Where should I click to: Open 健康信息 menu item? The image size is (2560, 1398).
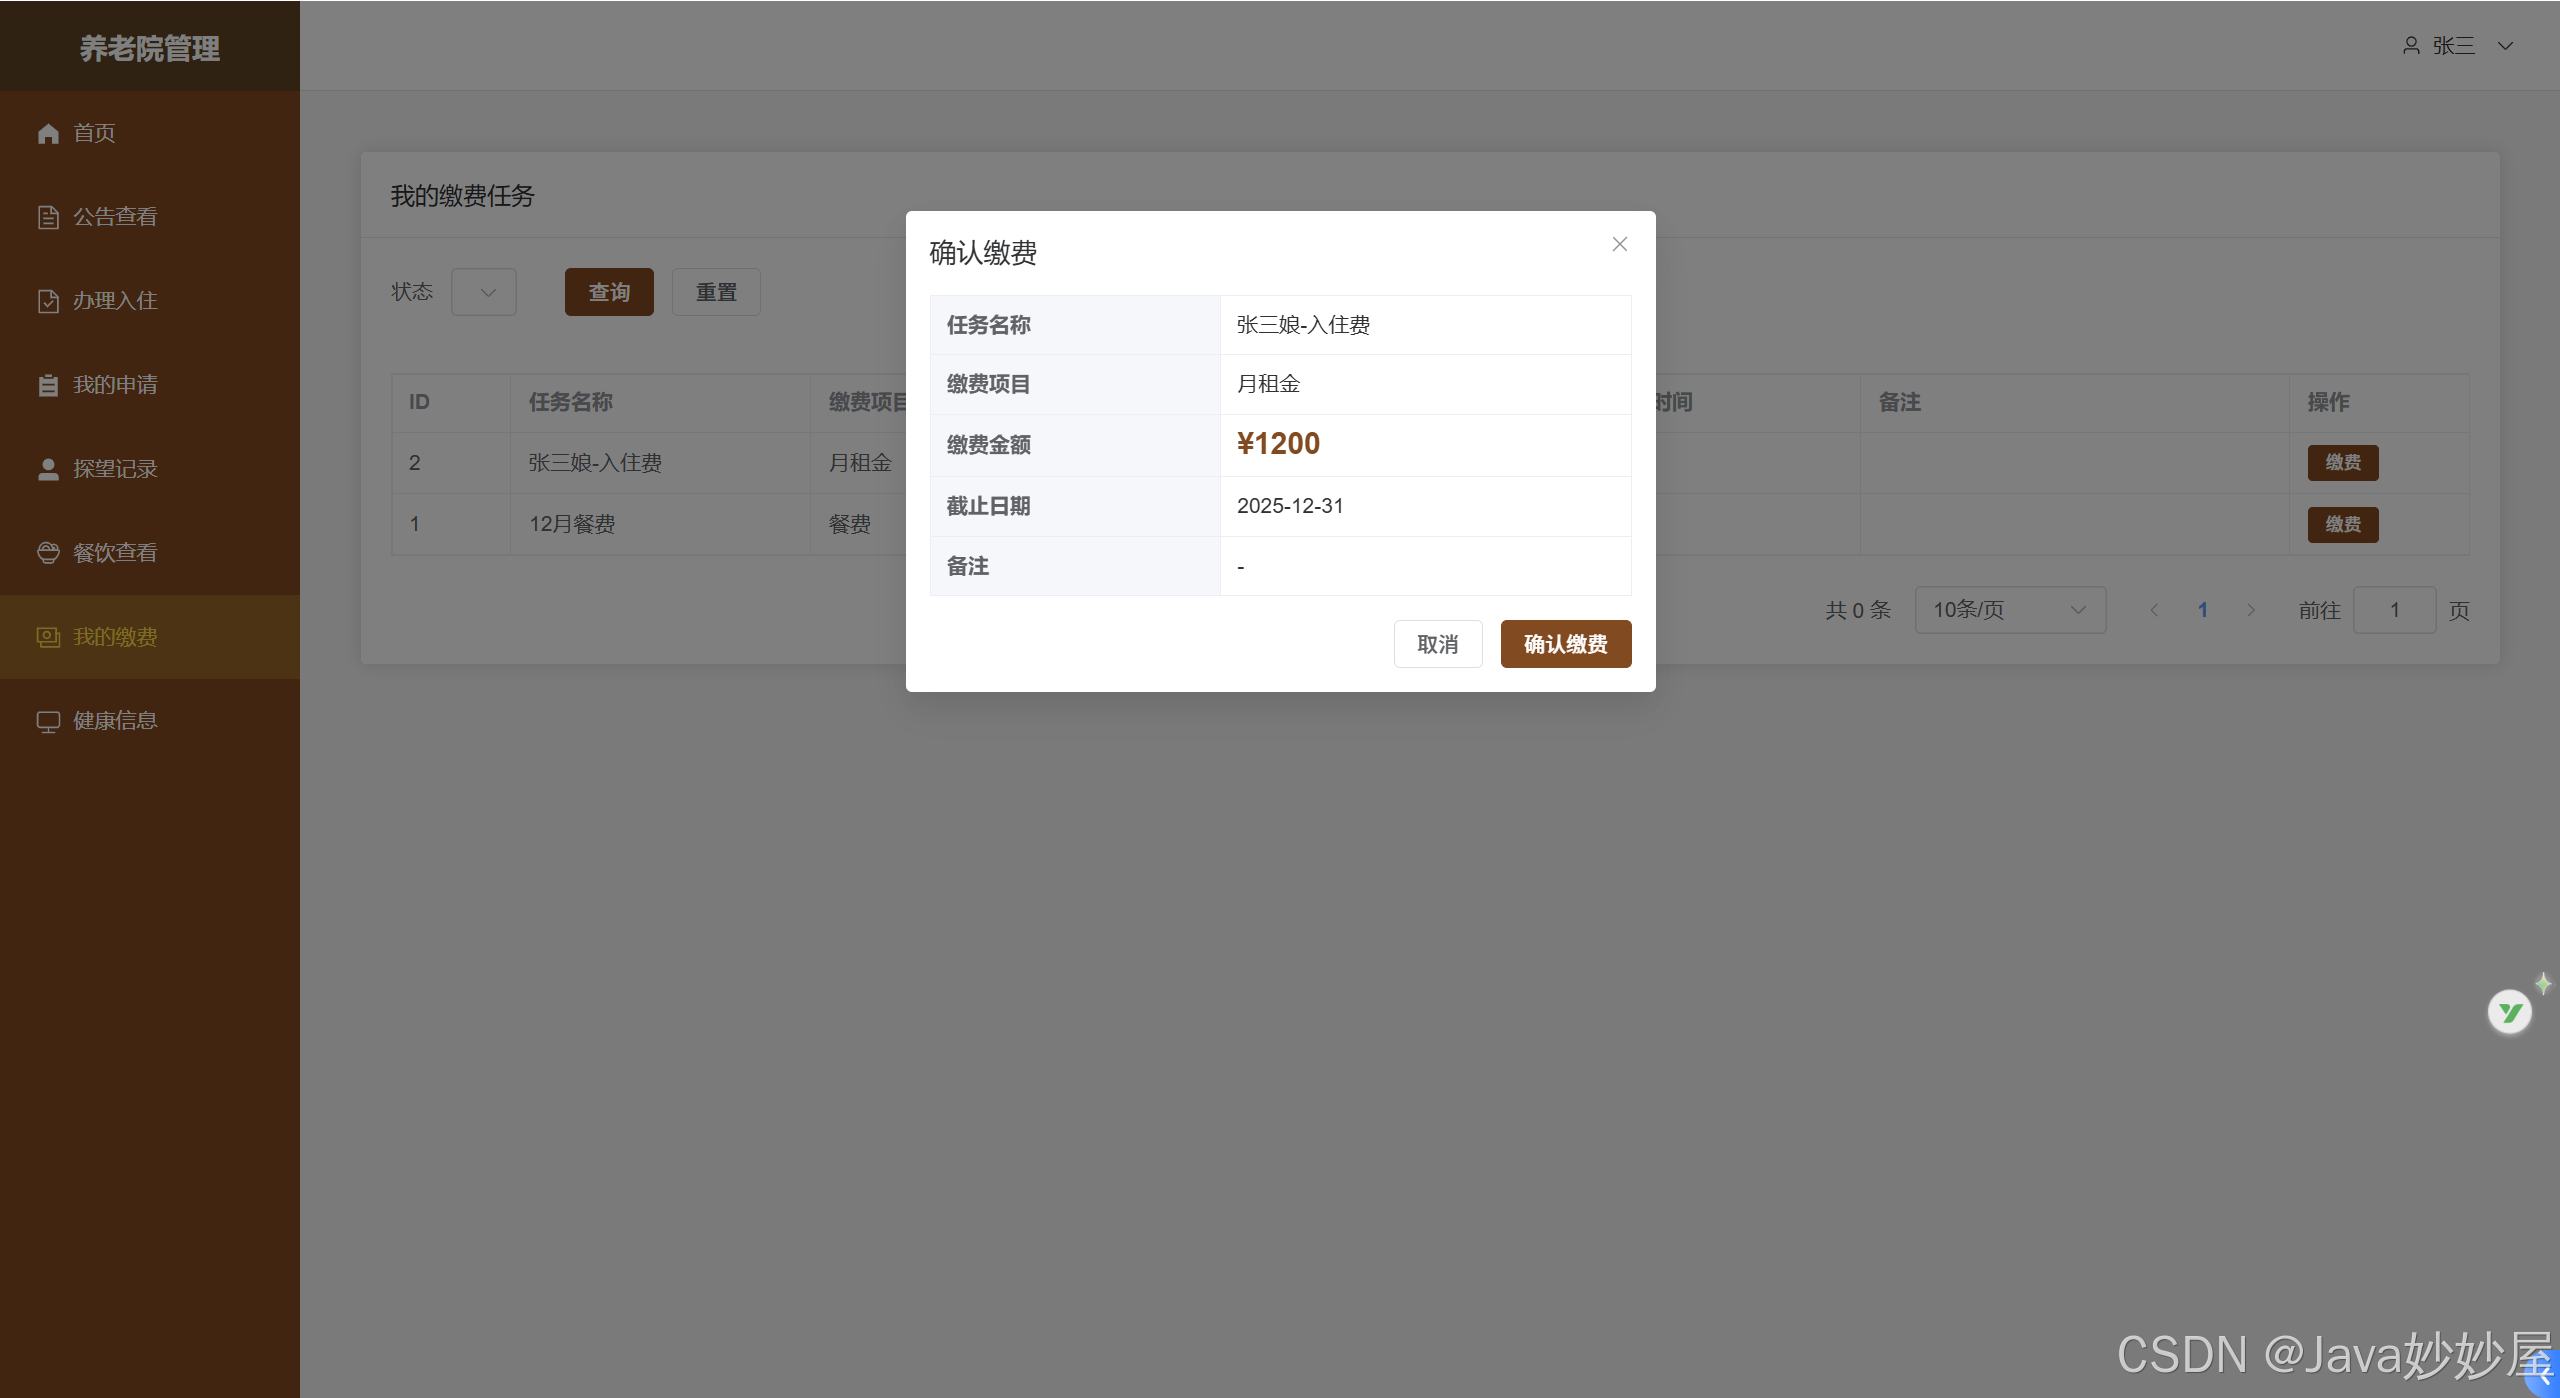pyautogui.click(x=115, y=721)
